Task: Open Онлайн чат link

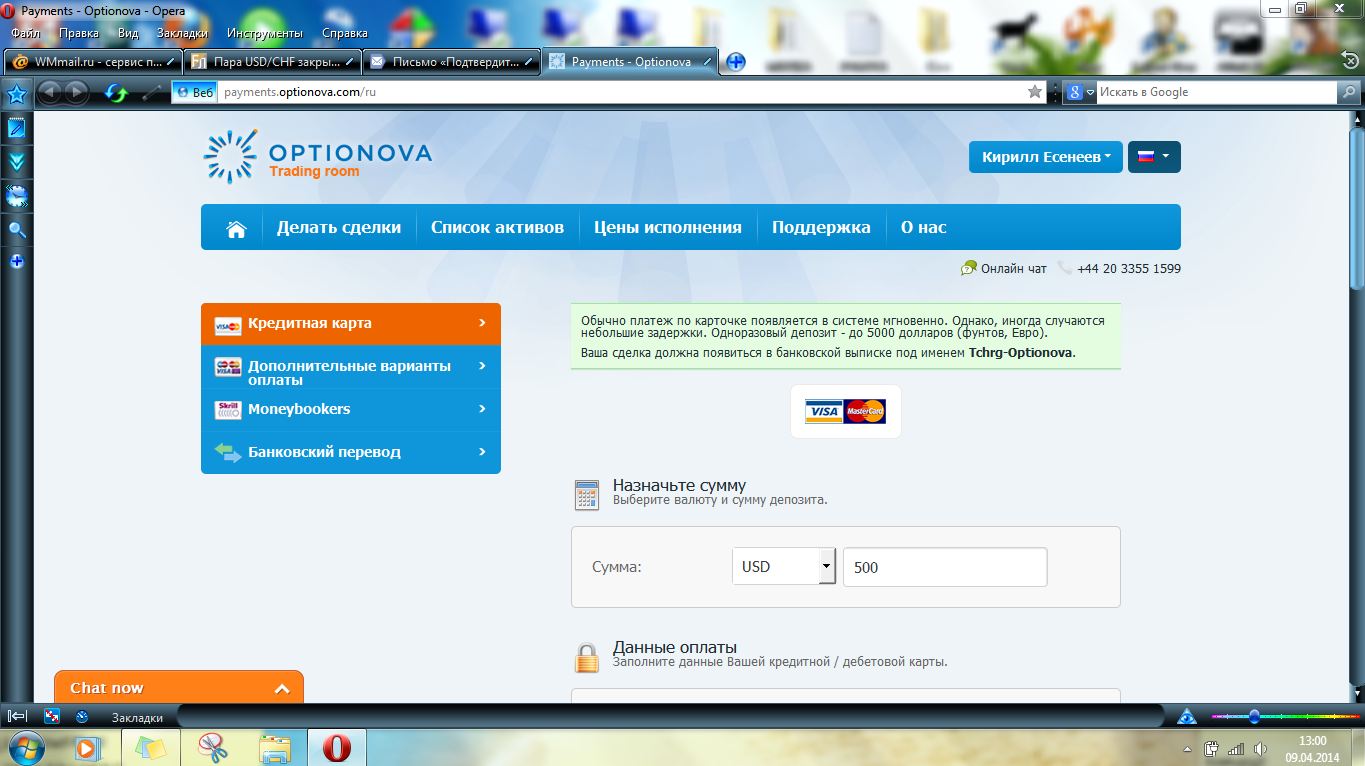Action: (x=1004, y=269)
